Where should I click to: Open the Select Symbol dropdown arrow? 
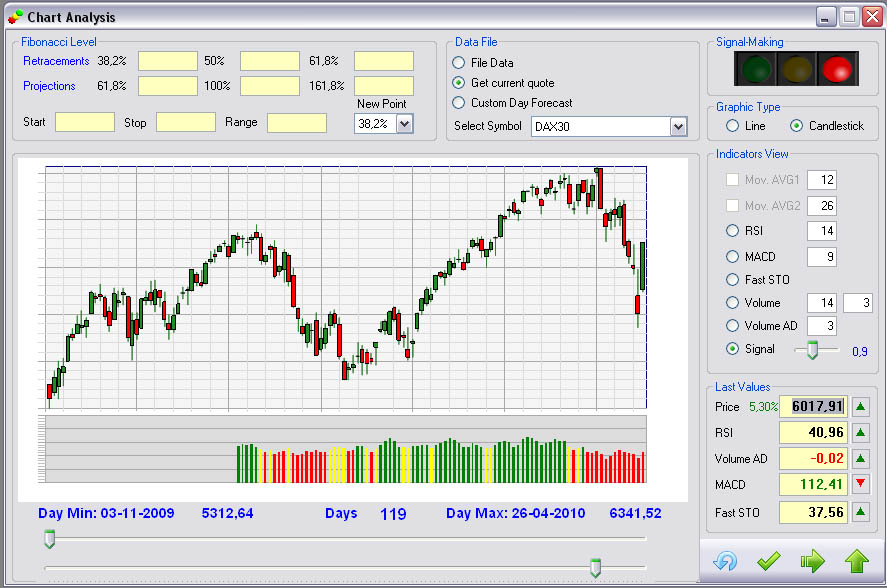[678, 127]
